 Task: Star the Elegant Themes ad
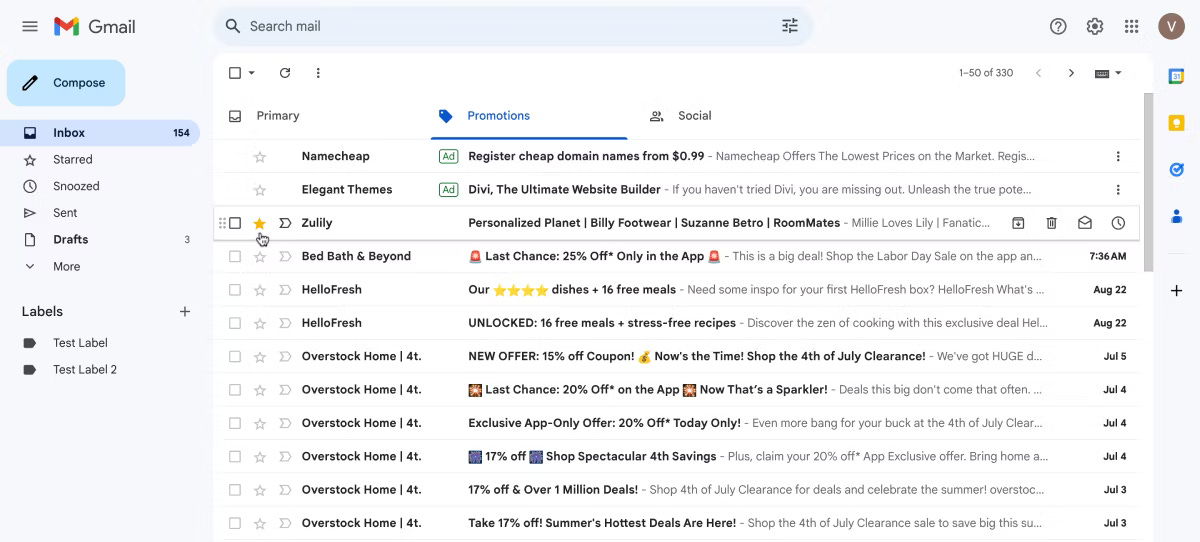pyautogui.click(x=260, y=190)
